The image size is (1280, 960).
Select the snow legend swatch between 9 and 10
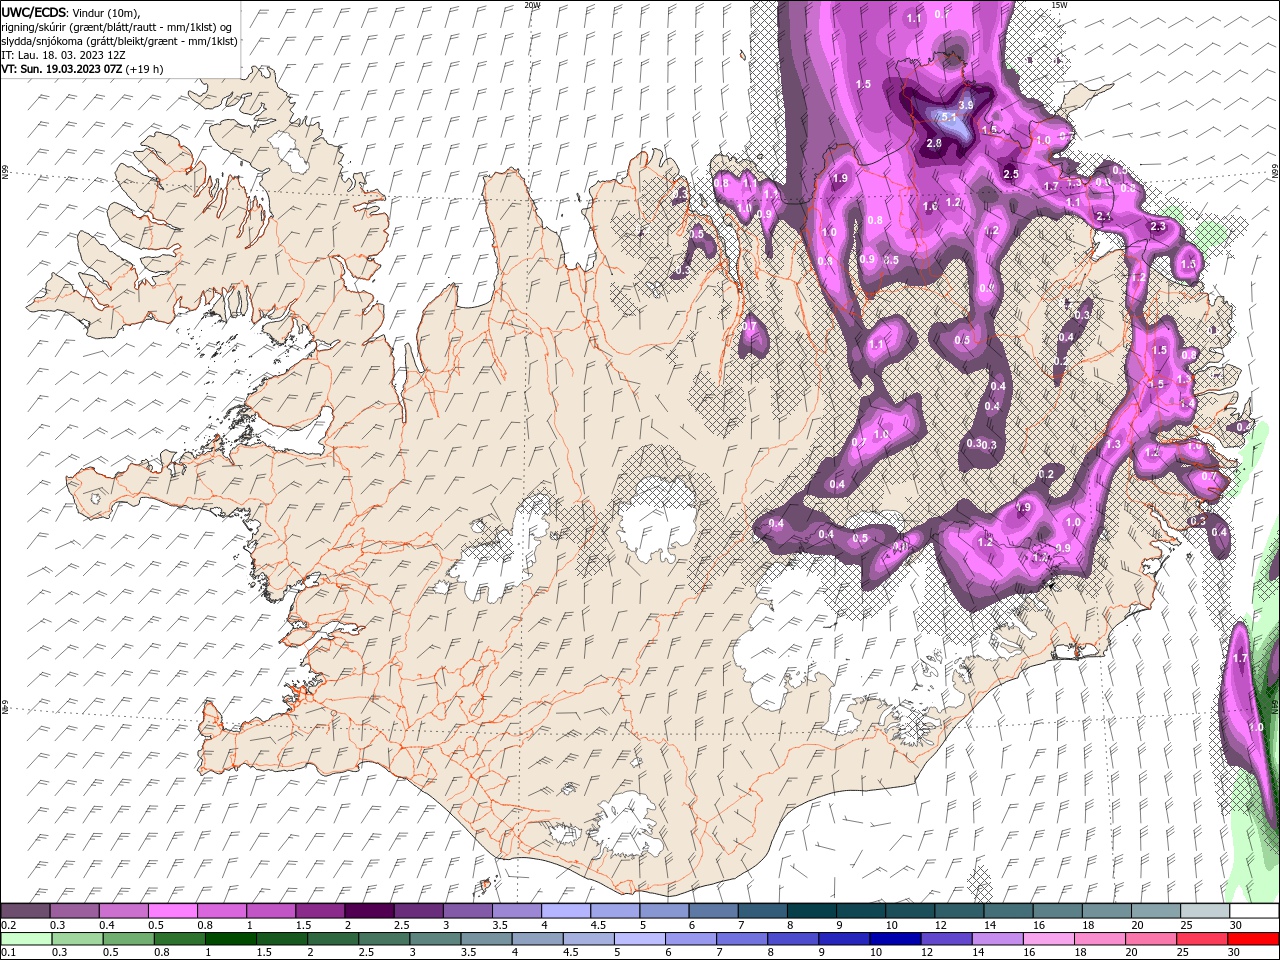coord(861,911)
